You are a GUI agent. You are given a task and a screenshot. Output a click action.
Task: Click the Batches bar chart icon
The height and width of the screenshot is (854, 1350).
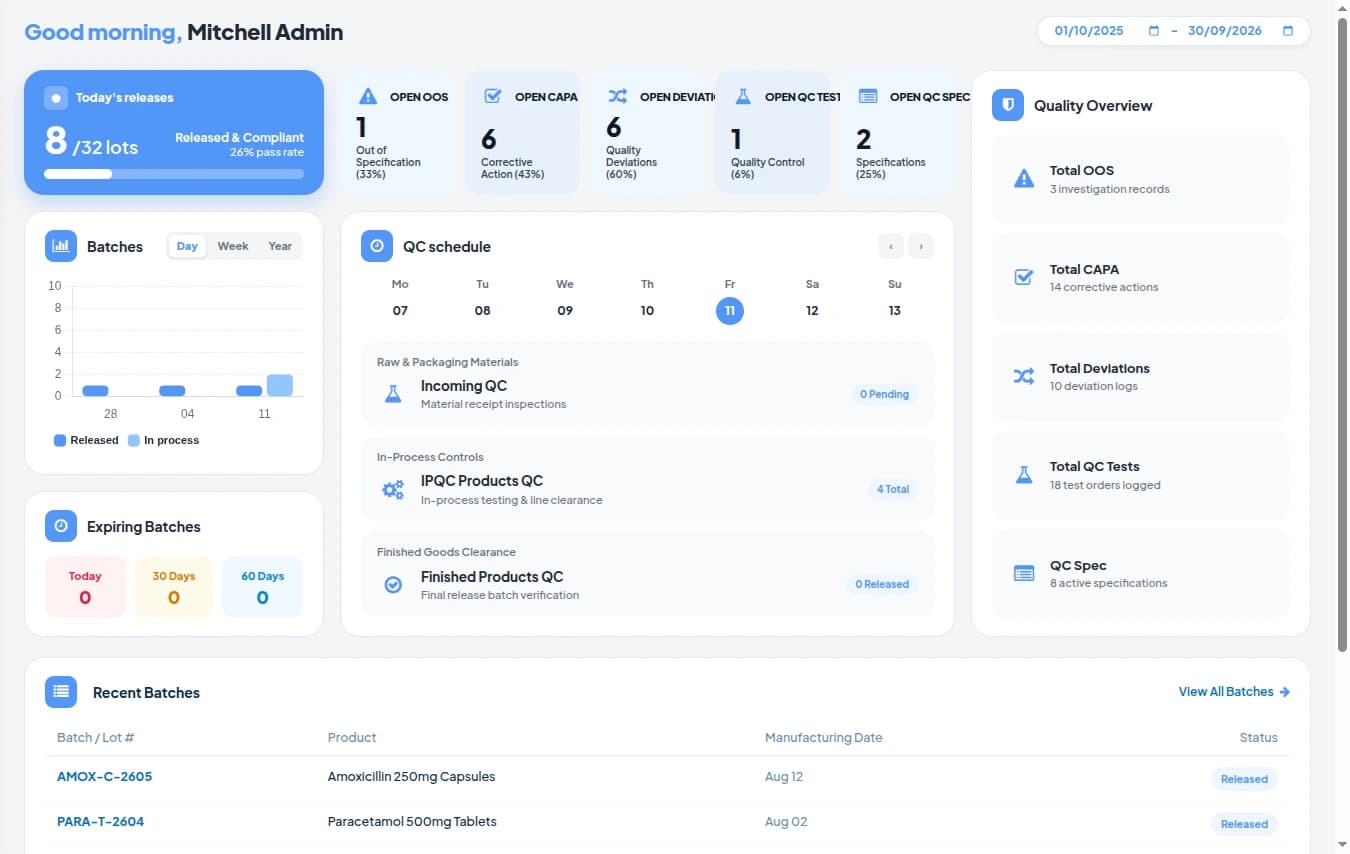pyautogui.click(x=61, y=246)
